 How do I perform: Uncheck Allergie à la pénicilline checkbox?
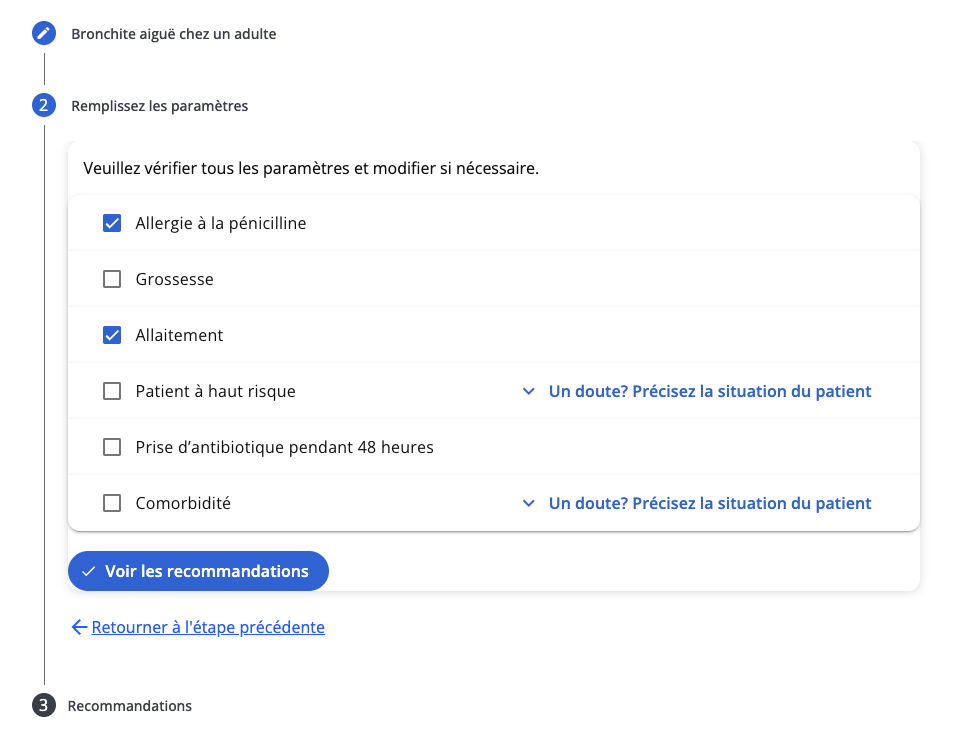point(112,223)
